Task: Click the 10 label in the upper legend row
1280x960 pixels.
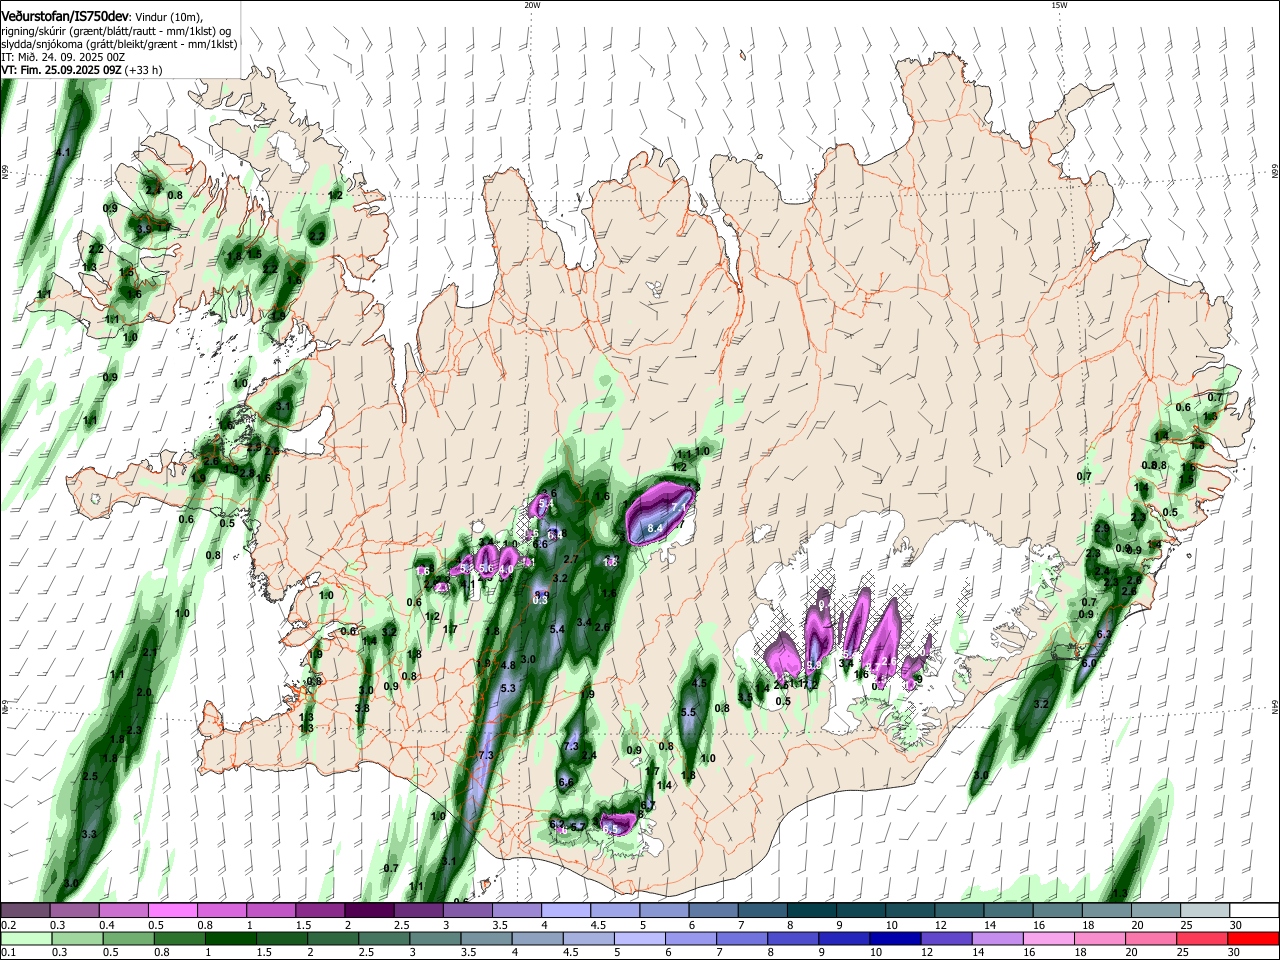Action: coord(891,925)
